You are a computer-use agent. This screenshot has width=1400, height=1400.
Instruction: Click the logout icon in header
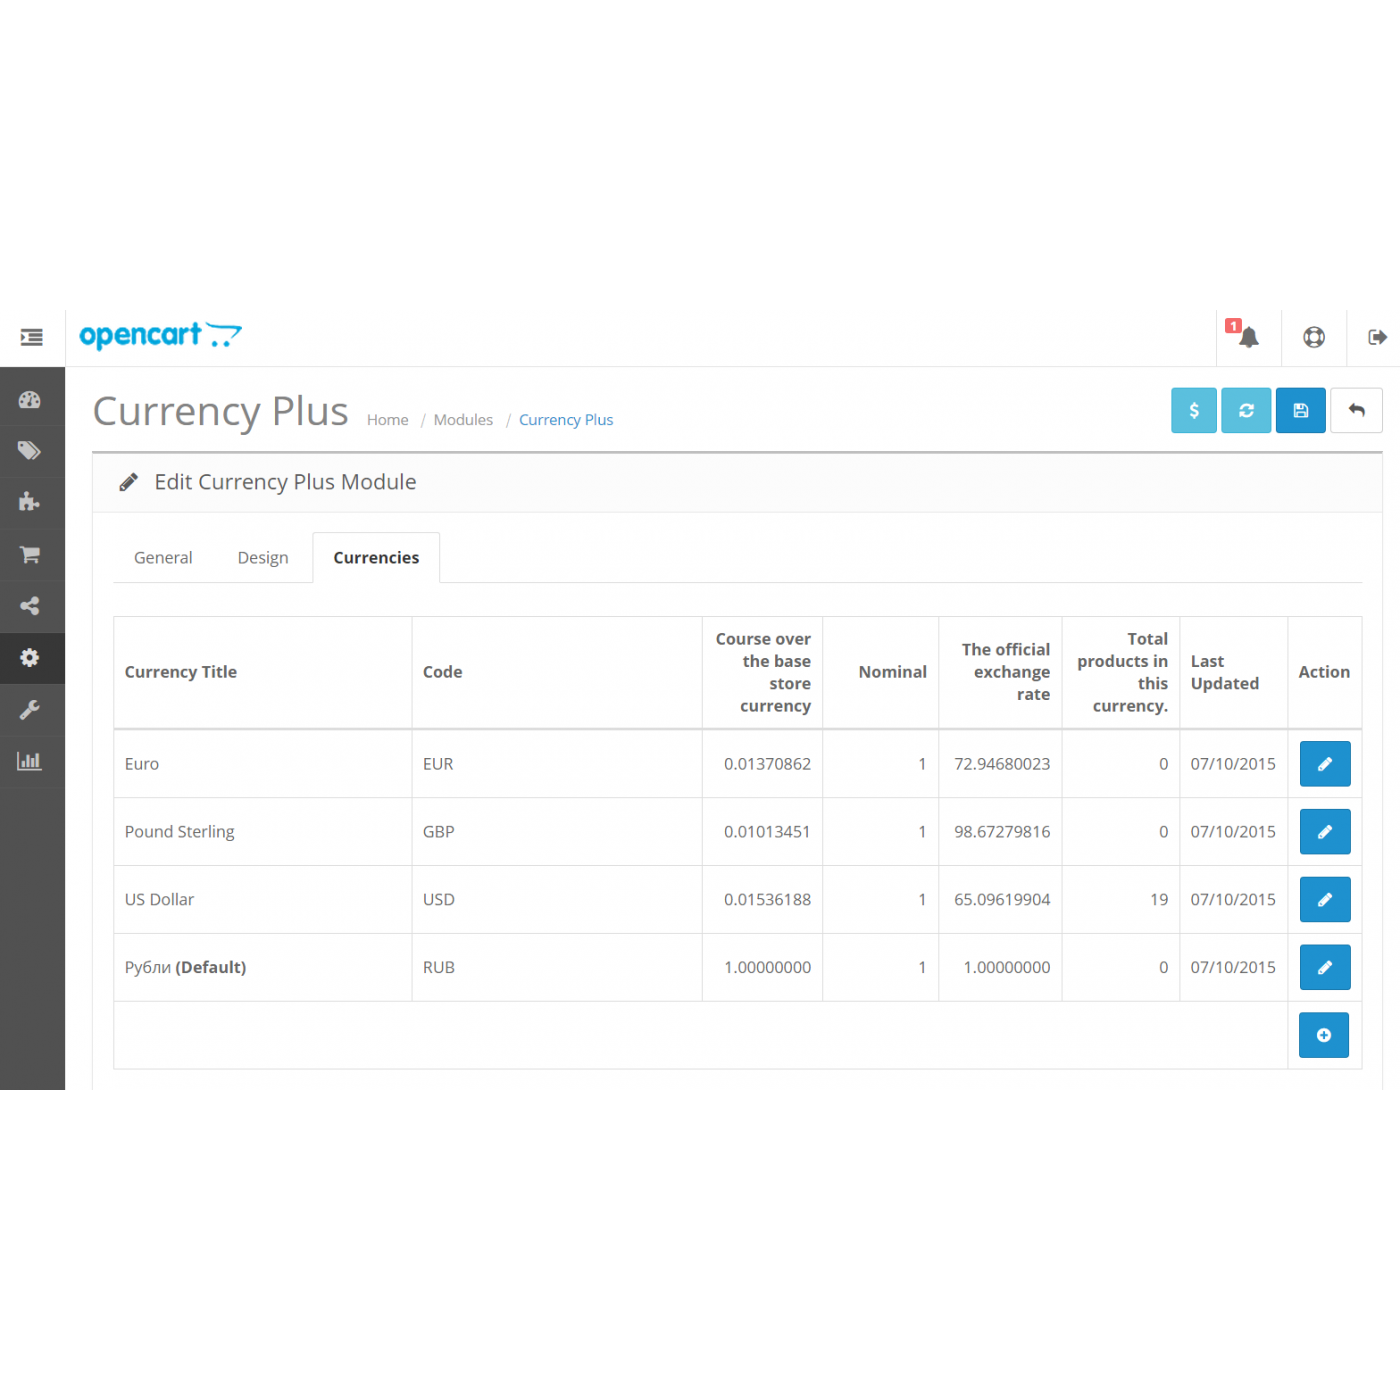(1377, 337)
